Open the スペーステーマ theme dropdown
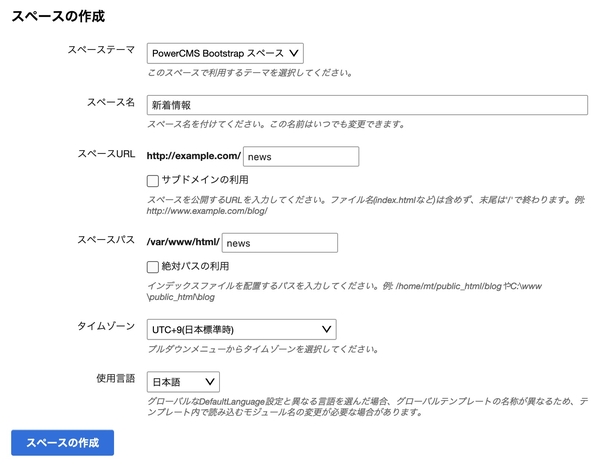This screenshot has width=600, height=465. (225, 53)
